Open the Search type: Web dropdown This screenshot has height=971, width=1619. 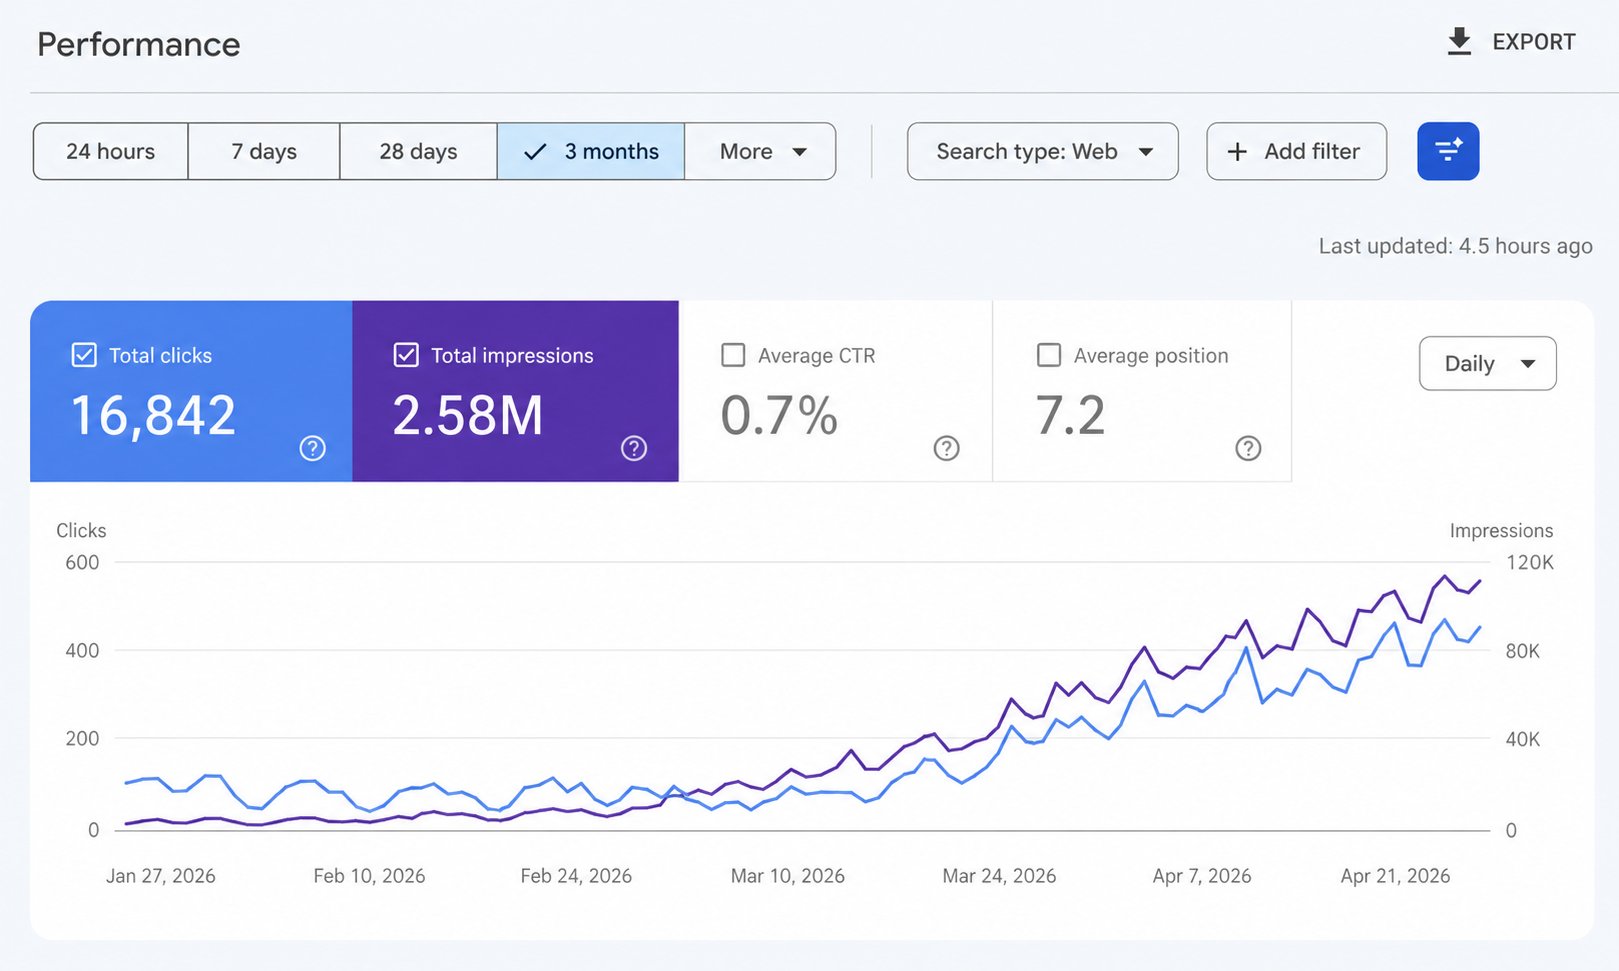click(1043, 152)
